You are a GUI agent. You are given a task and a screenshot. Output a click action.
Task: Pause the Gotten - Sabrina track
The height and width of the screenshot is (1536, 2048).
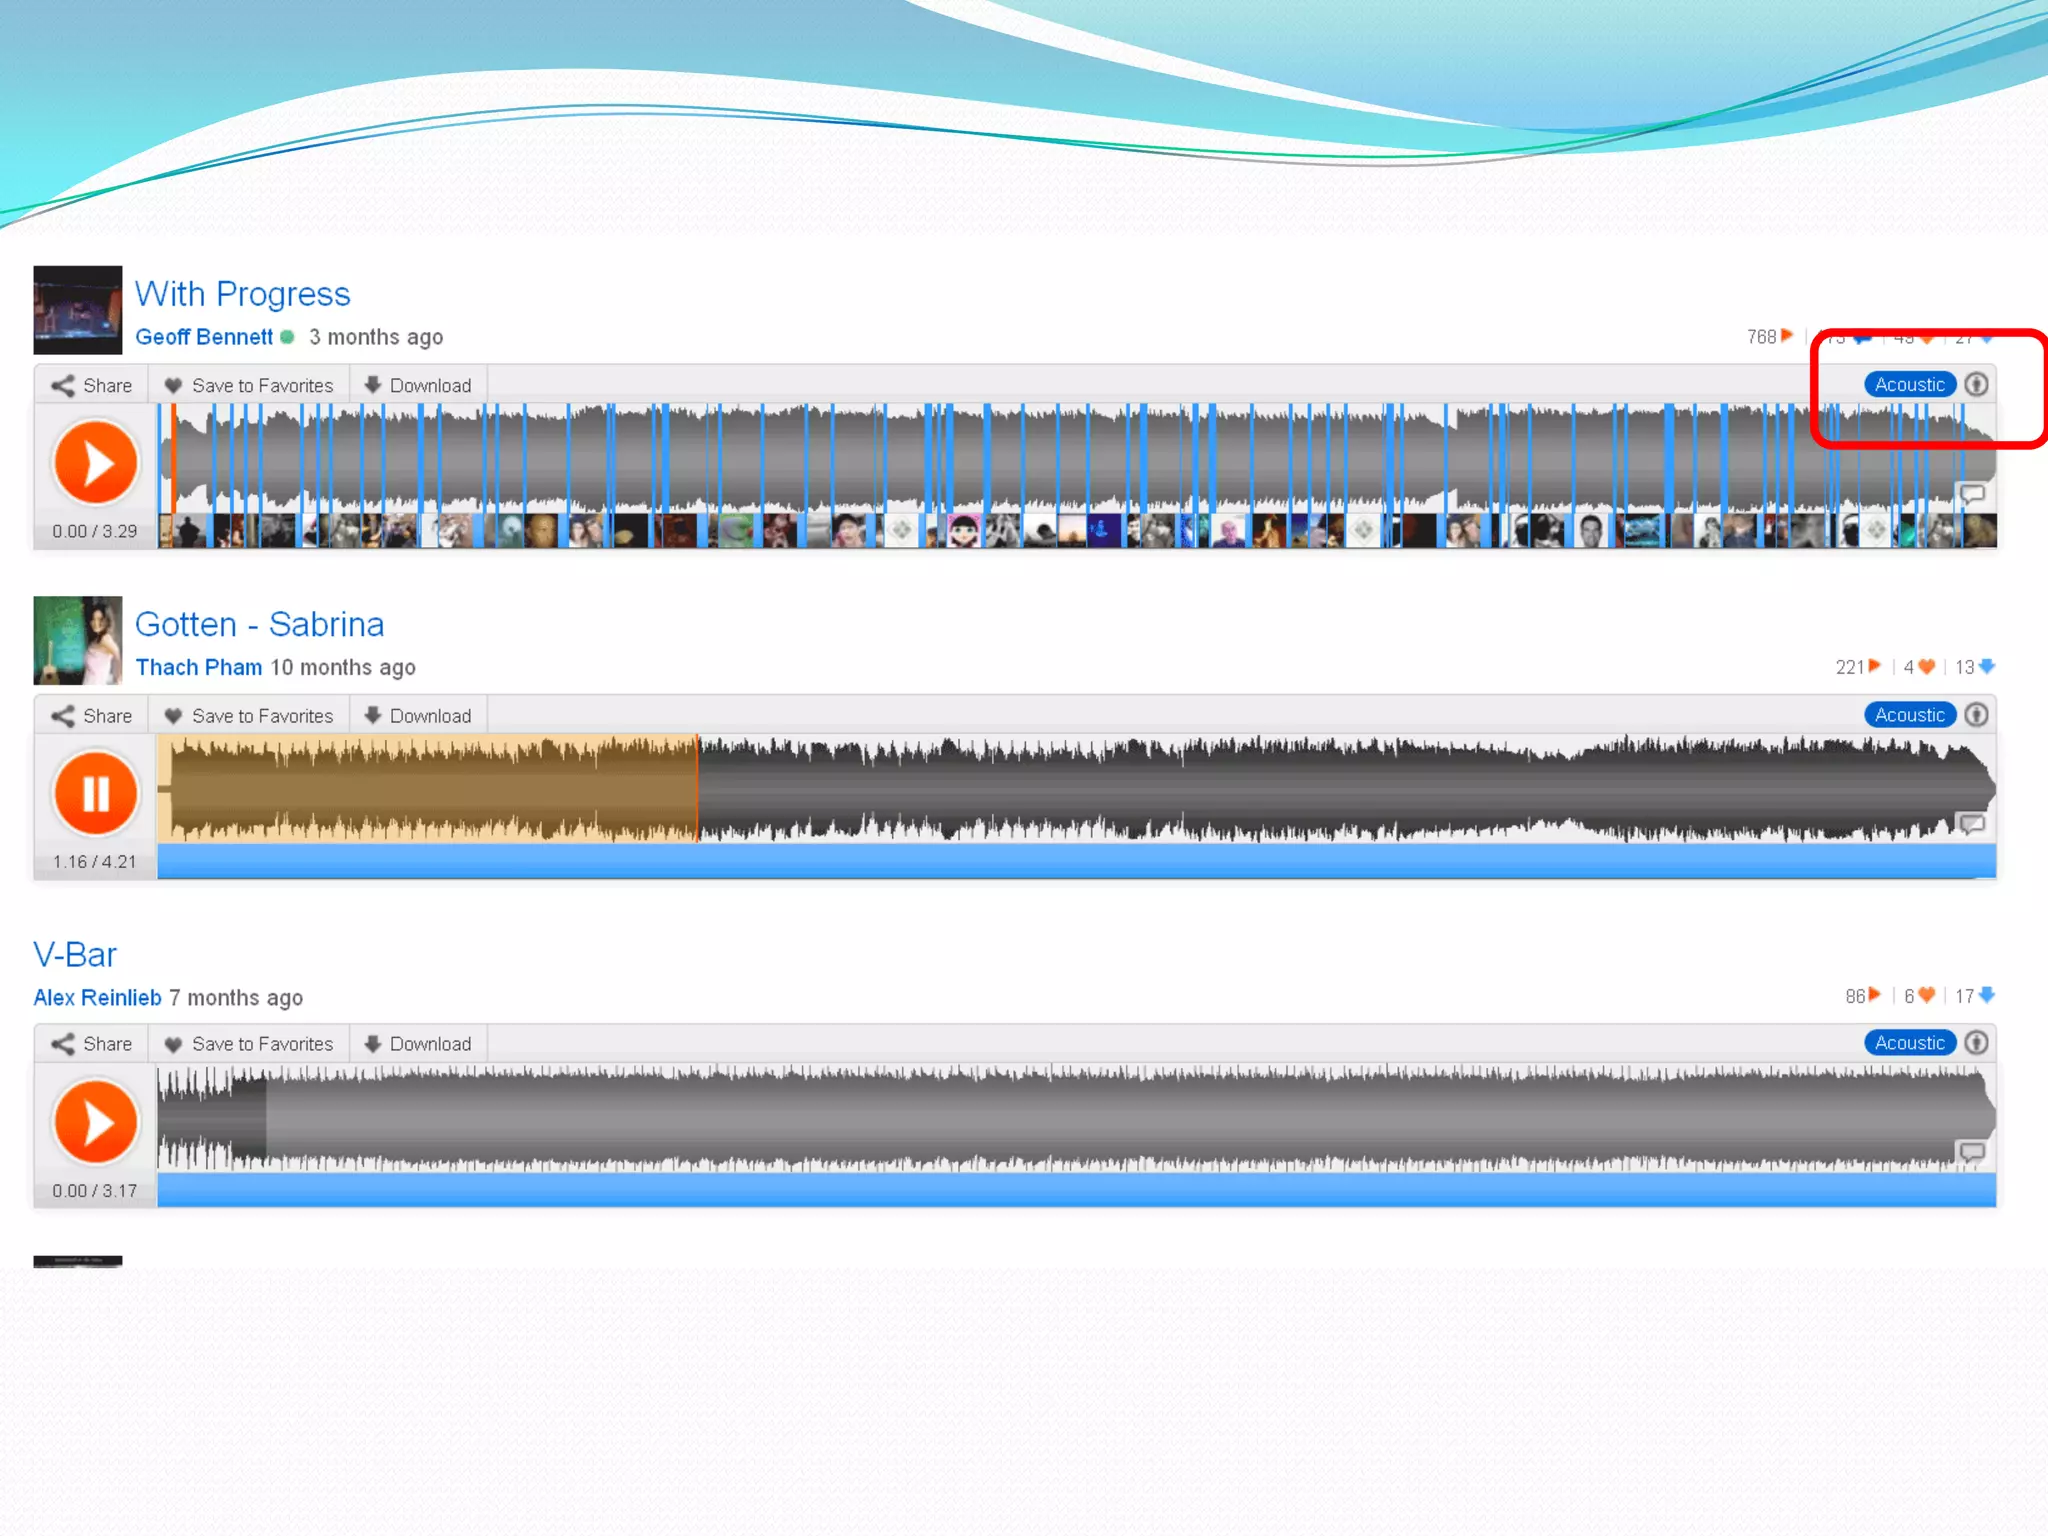point(95,793)
